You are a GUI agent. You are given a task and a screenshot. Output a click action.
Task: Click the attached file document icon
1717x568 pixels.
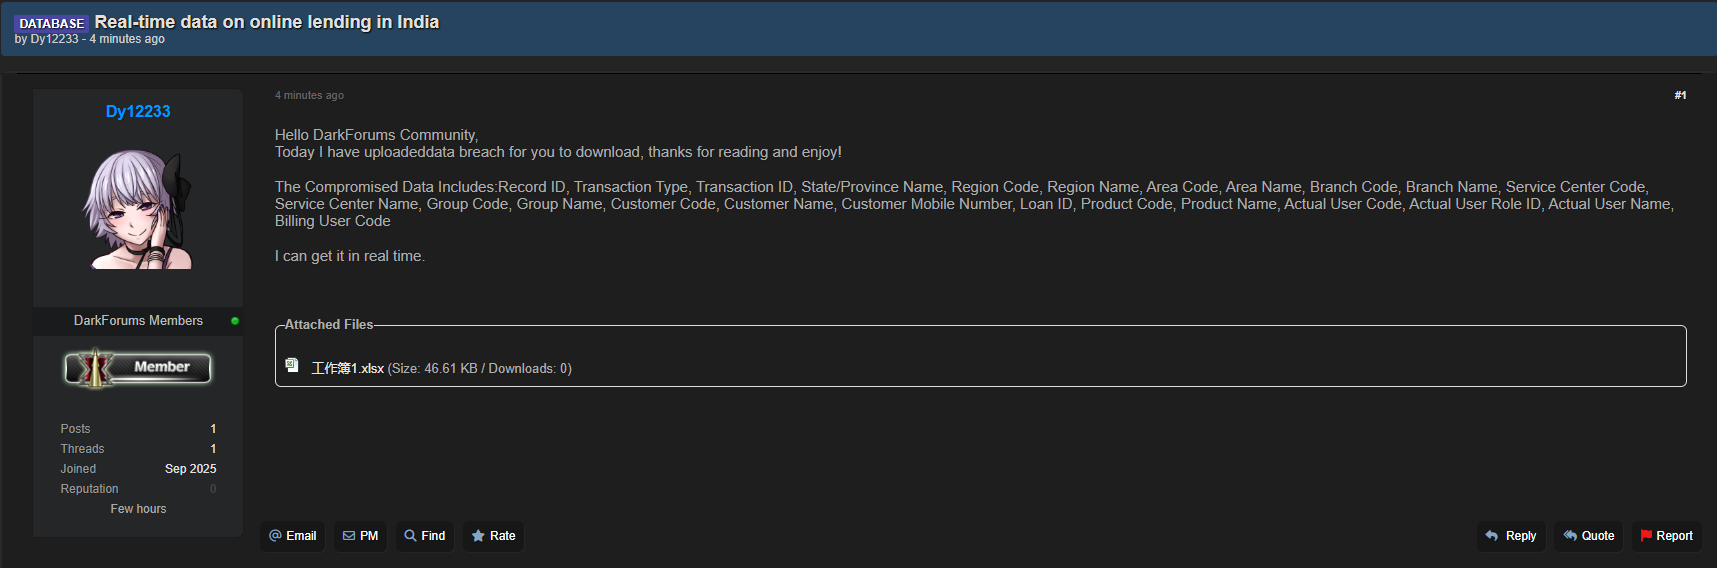pyautogui.click(x=292, y=366)
